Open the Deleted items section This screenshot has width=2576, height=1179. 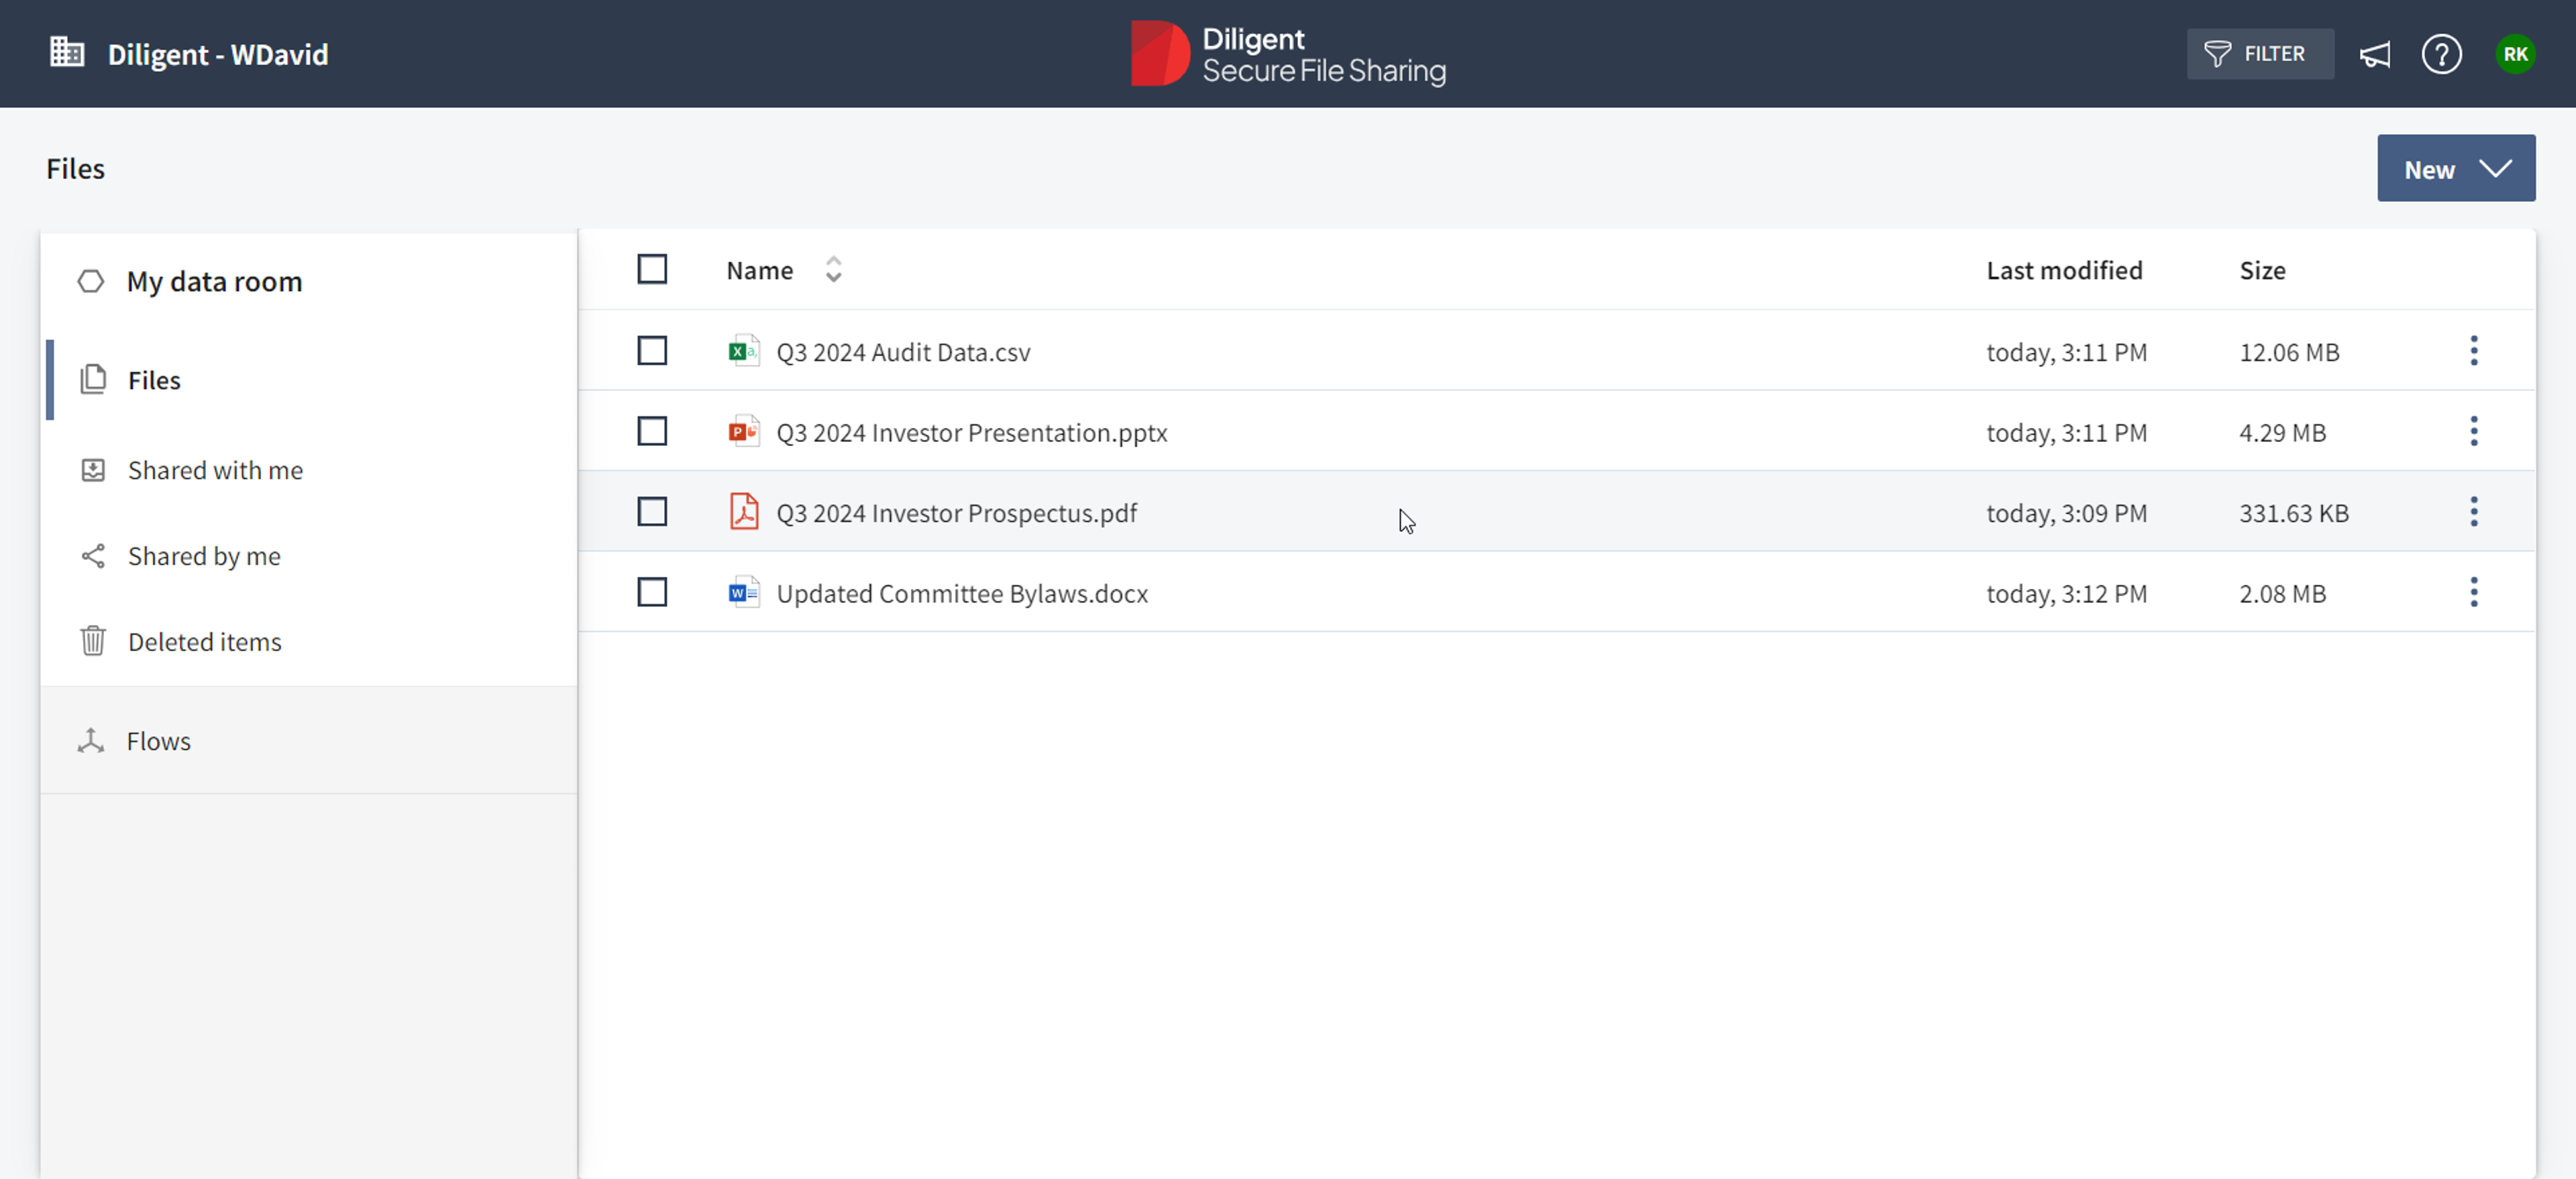point(204,642)
